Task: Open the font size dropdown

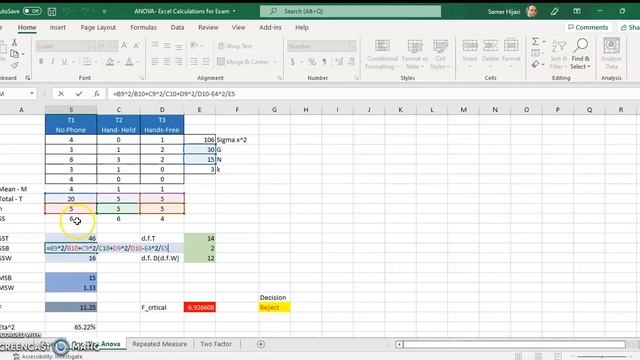Action: (114, 46)
